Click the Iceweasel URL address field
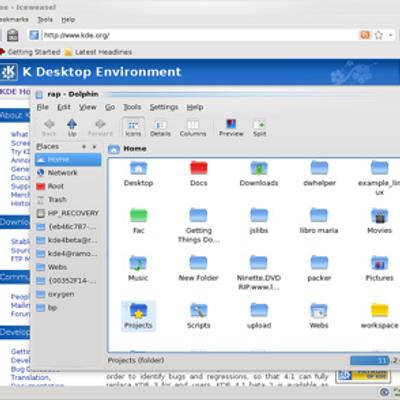 (200, 35)
